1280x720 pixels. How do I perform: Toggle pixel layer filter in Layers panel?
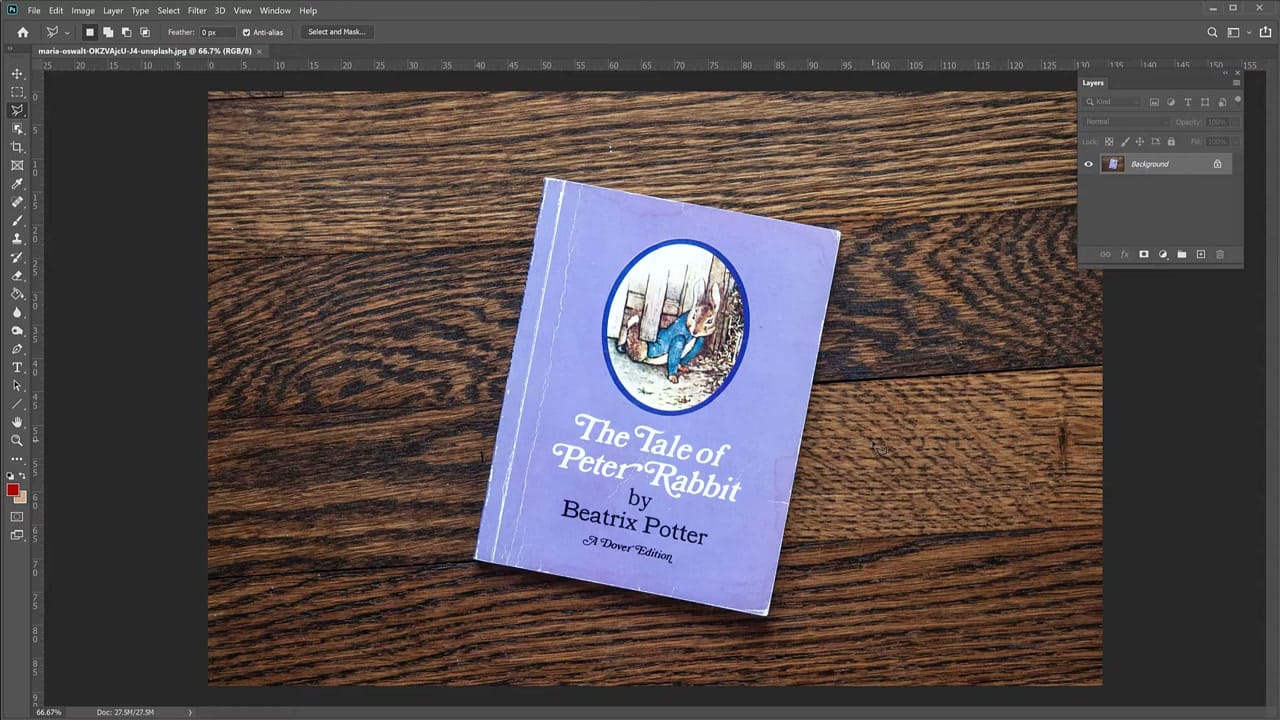[1154, 102]
